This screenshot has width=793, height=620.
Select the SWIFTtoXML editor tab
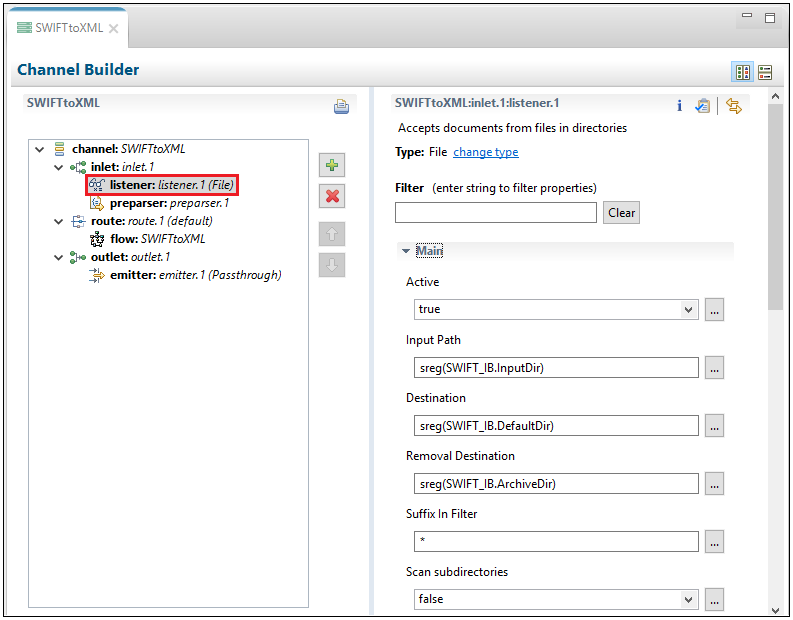pyautogui.click(x=69, y=28)
